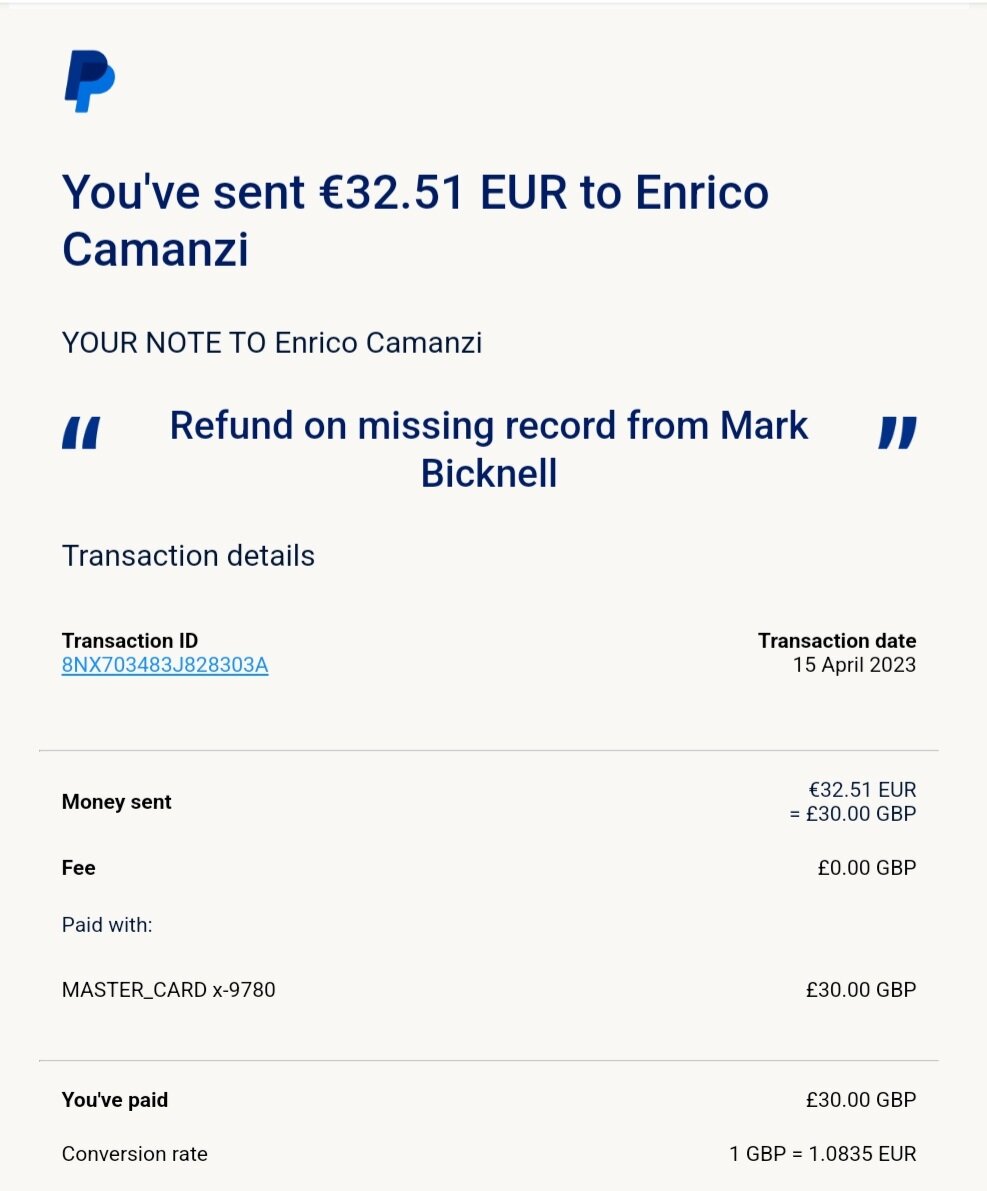Screen dimensions: 987x1191
Task: Click the closing quotation mark icon
Action: [x=897, y=432]
